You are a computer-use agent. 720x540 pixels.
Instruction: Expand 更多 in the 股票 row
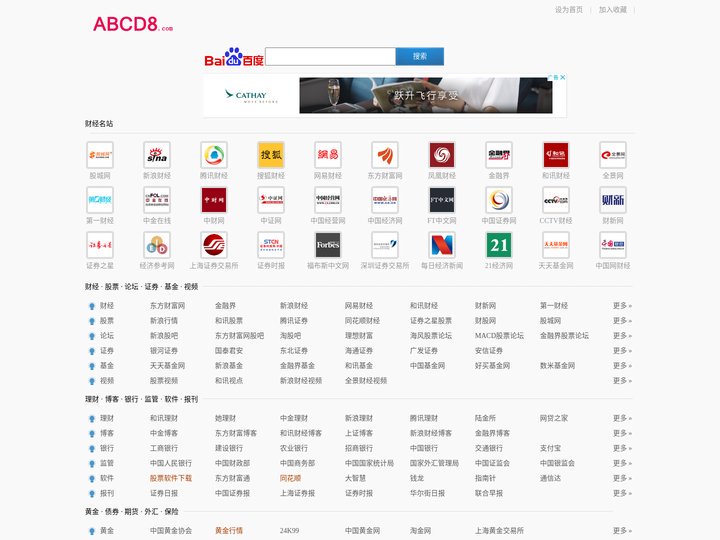(x=622, y=321)
